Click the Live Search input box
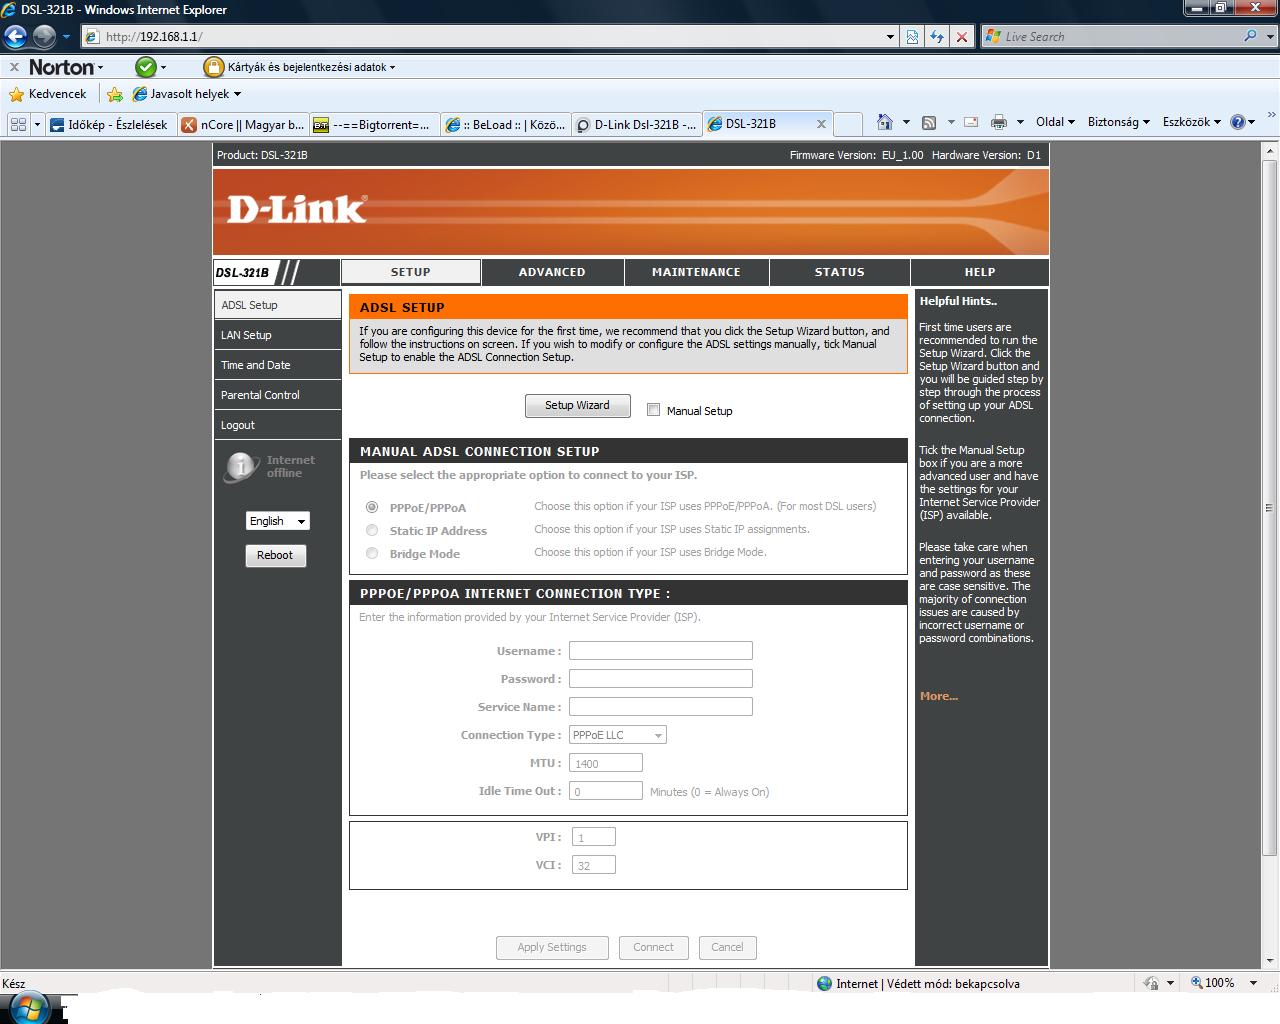The image size is (1280, 1024). pos(1112,37)
